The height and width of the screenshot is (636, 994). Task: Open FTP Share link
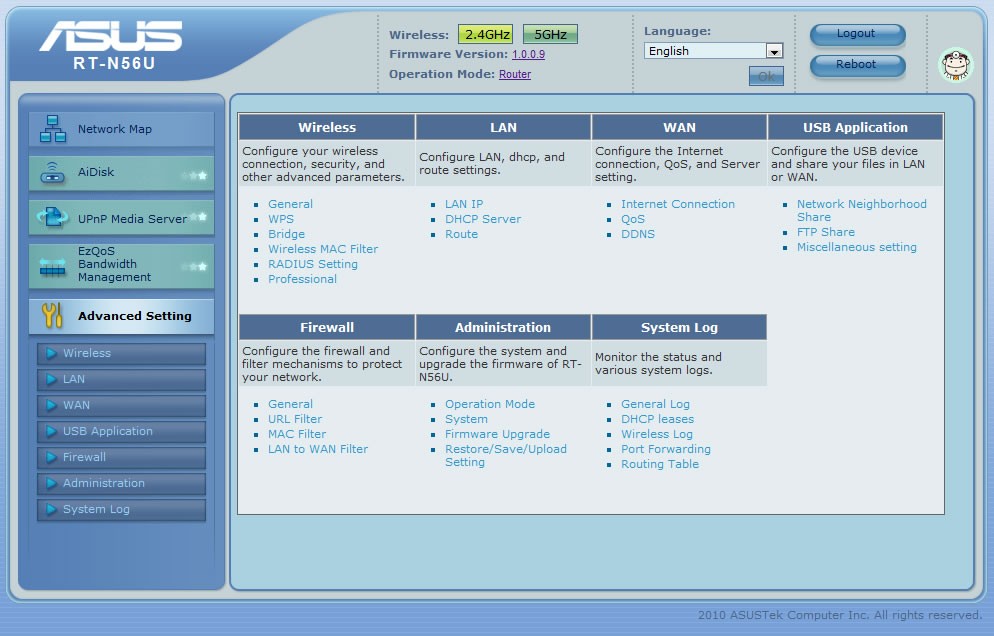pyautogui.click(x=826, y=232)
